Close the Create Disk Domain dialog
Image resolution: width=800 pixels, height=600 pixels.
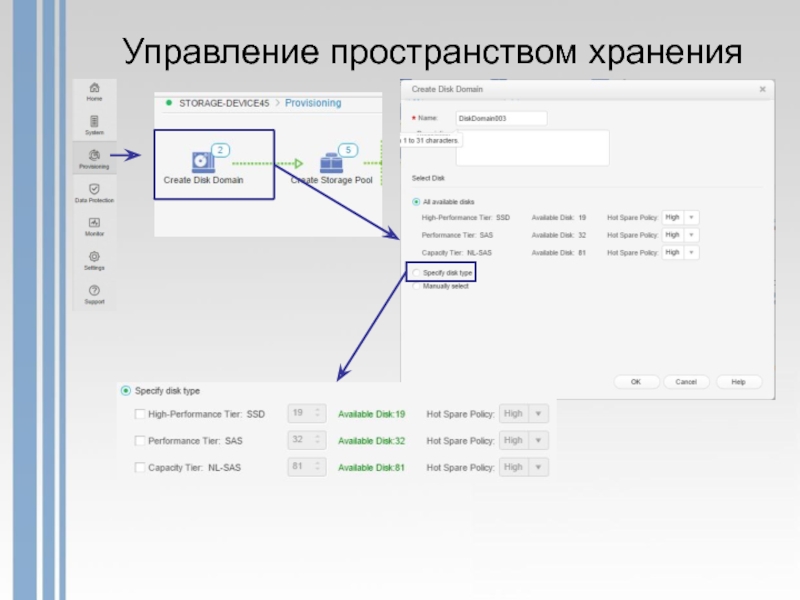(x=762, y=89)
